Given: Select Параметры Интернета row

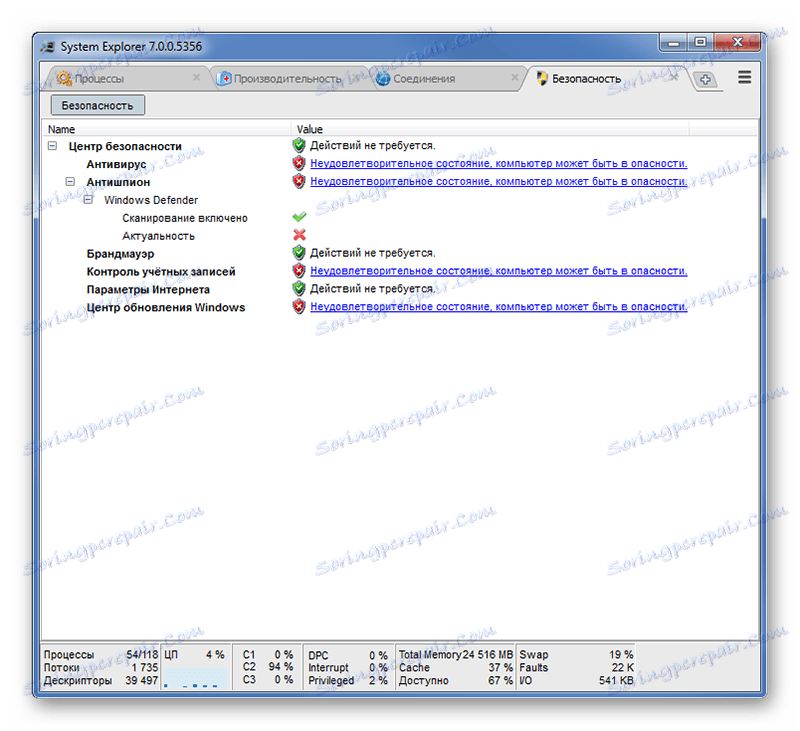Looking at the screenshot, I should [x=399, y=289].
